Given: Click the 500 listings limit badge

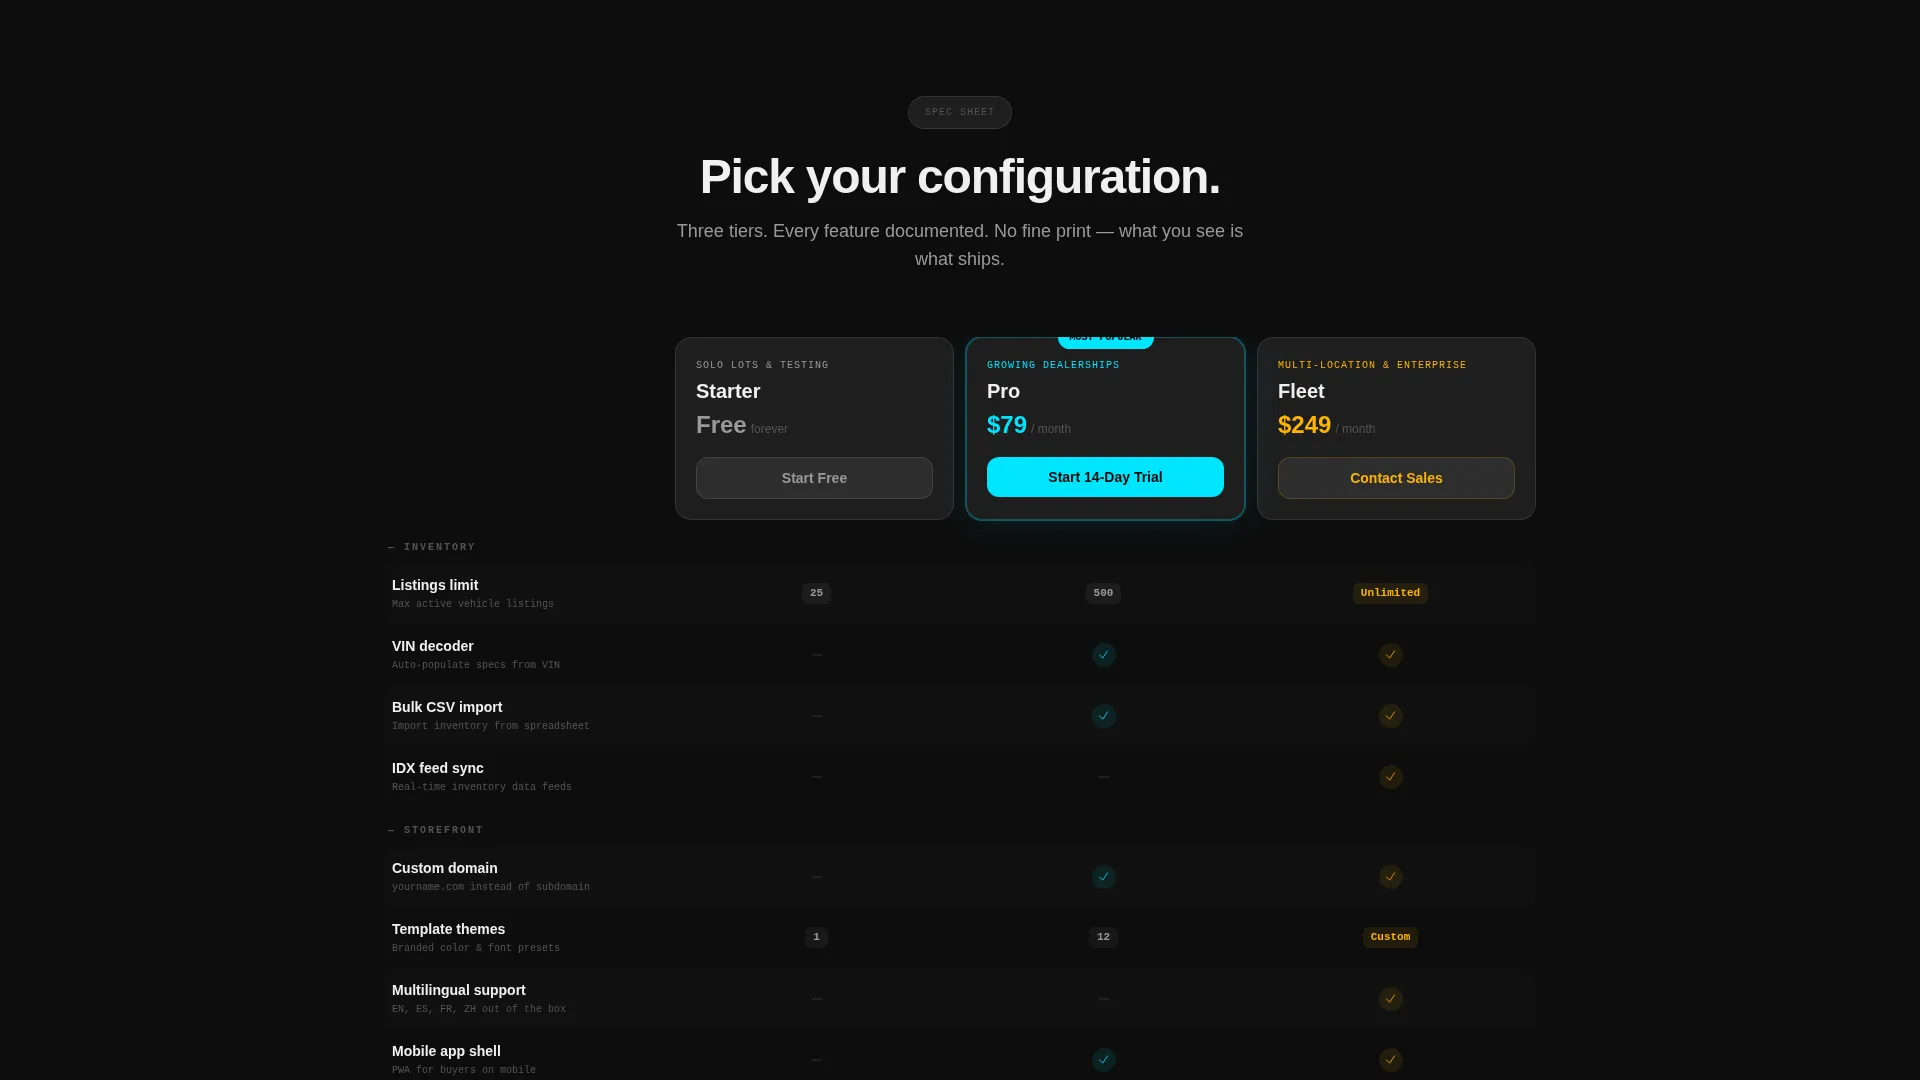Looking at the screenshot, I should (x=1103, y=593).
